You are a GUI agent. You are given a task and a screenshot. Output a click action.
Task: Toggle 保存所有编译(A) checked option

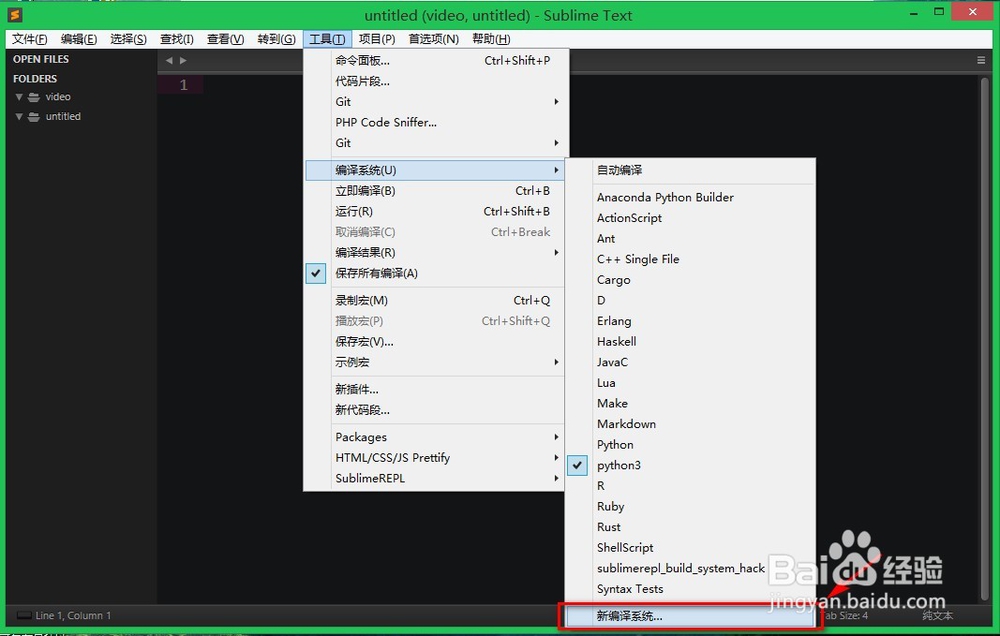coord(435,273)
